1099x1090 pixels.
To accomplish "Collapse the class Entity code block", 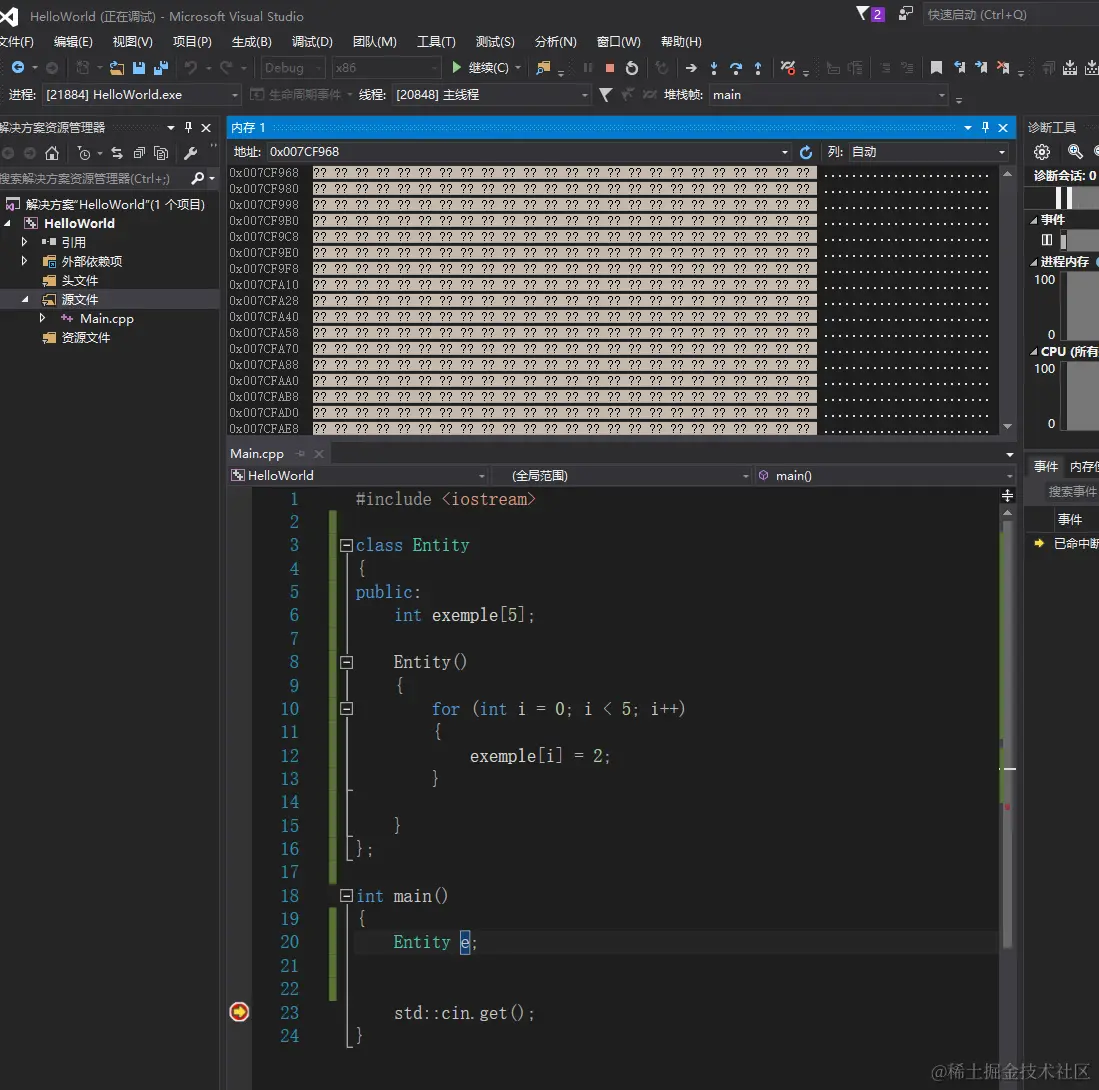I will [346, 546].
